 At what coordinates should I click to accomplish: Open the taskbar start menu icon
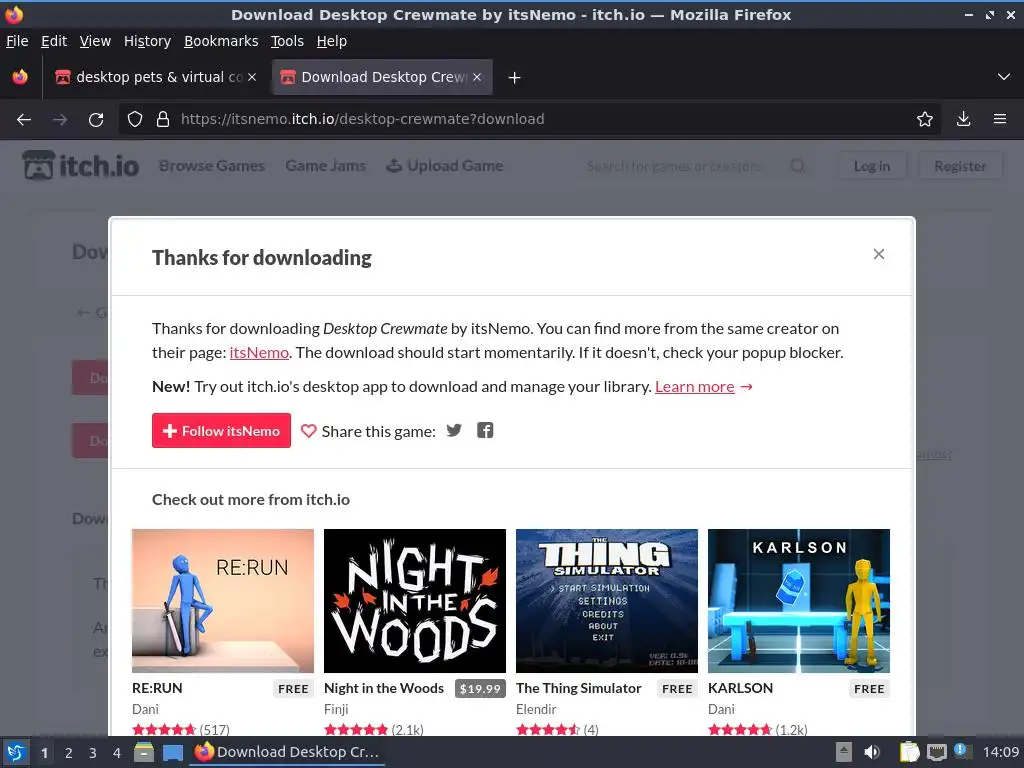16,752
